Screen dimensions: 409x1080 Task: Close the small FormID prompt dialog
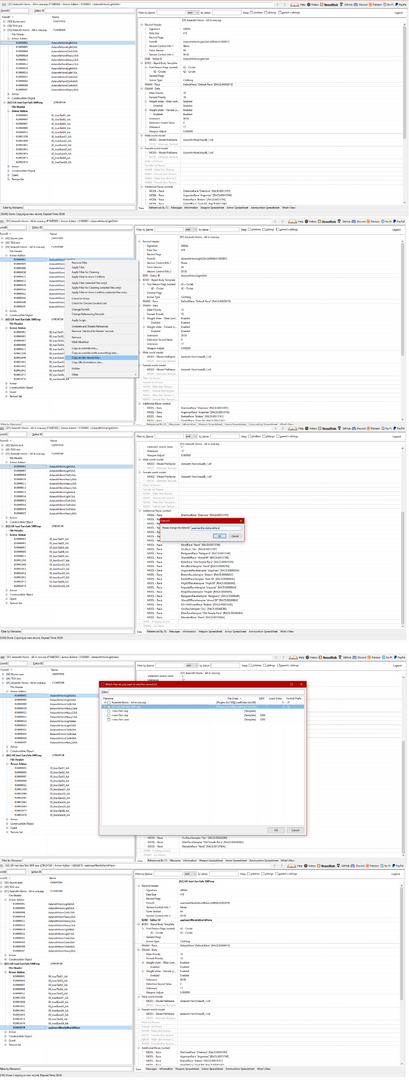241,521
